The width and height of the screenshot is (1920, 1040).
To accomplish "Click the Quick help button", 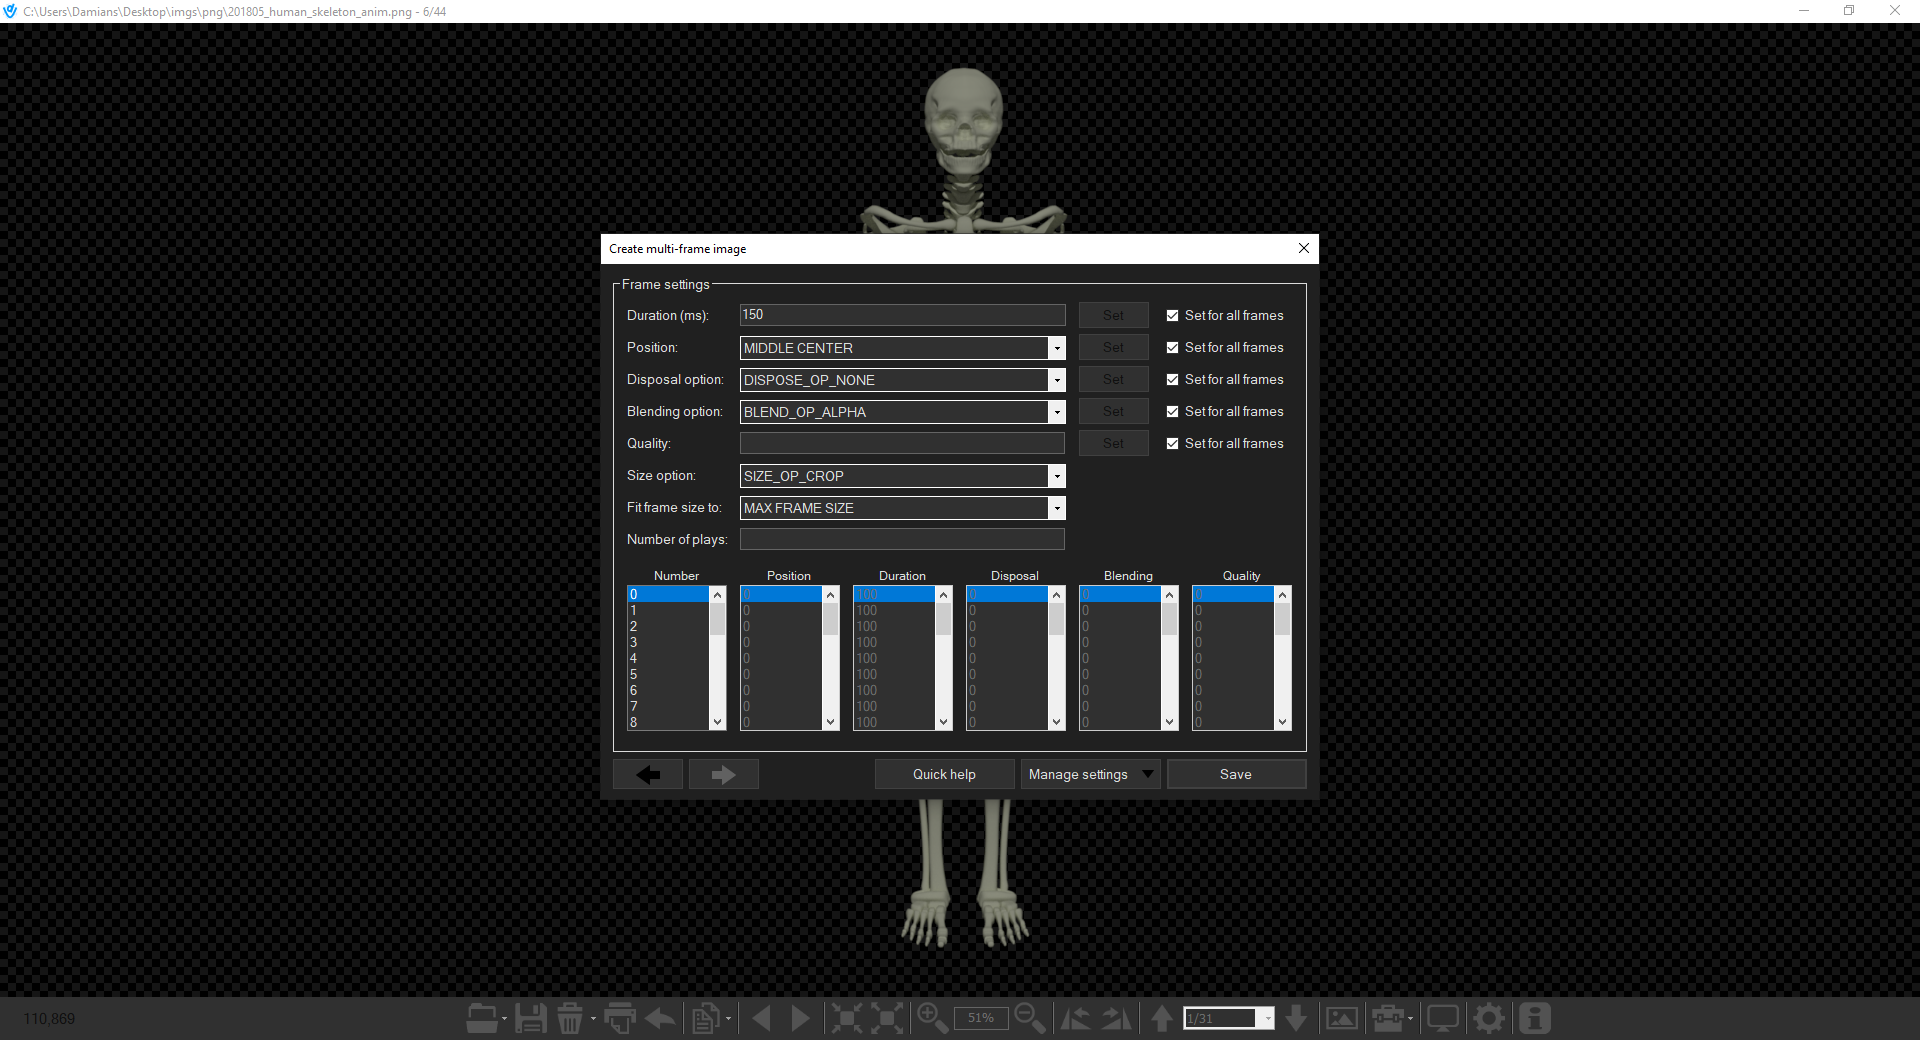I will point(944,774).
